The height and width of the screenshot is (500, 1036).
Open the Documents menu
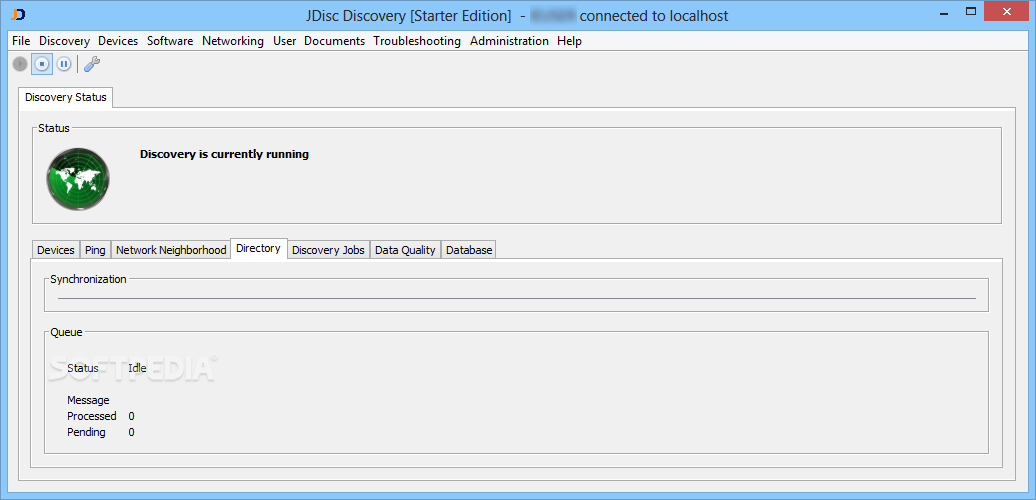pos(334,41)
